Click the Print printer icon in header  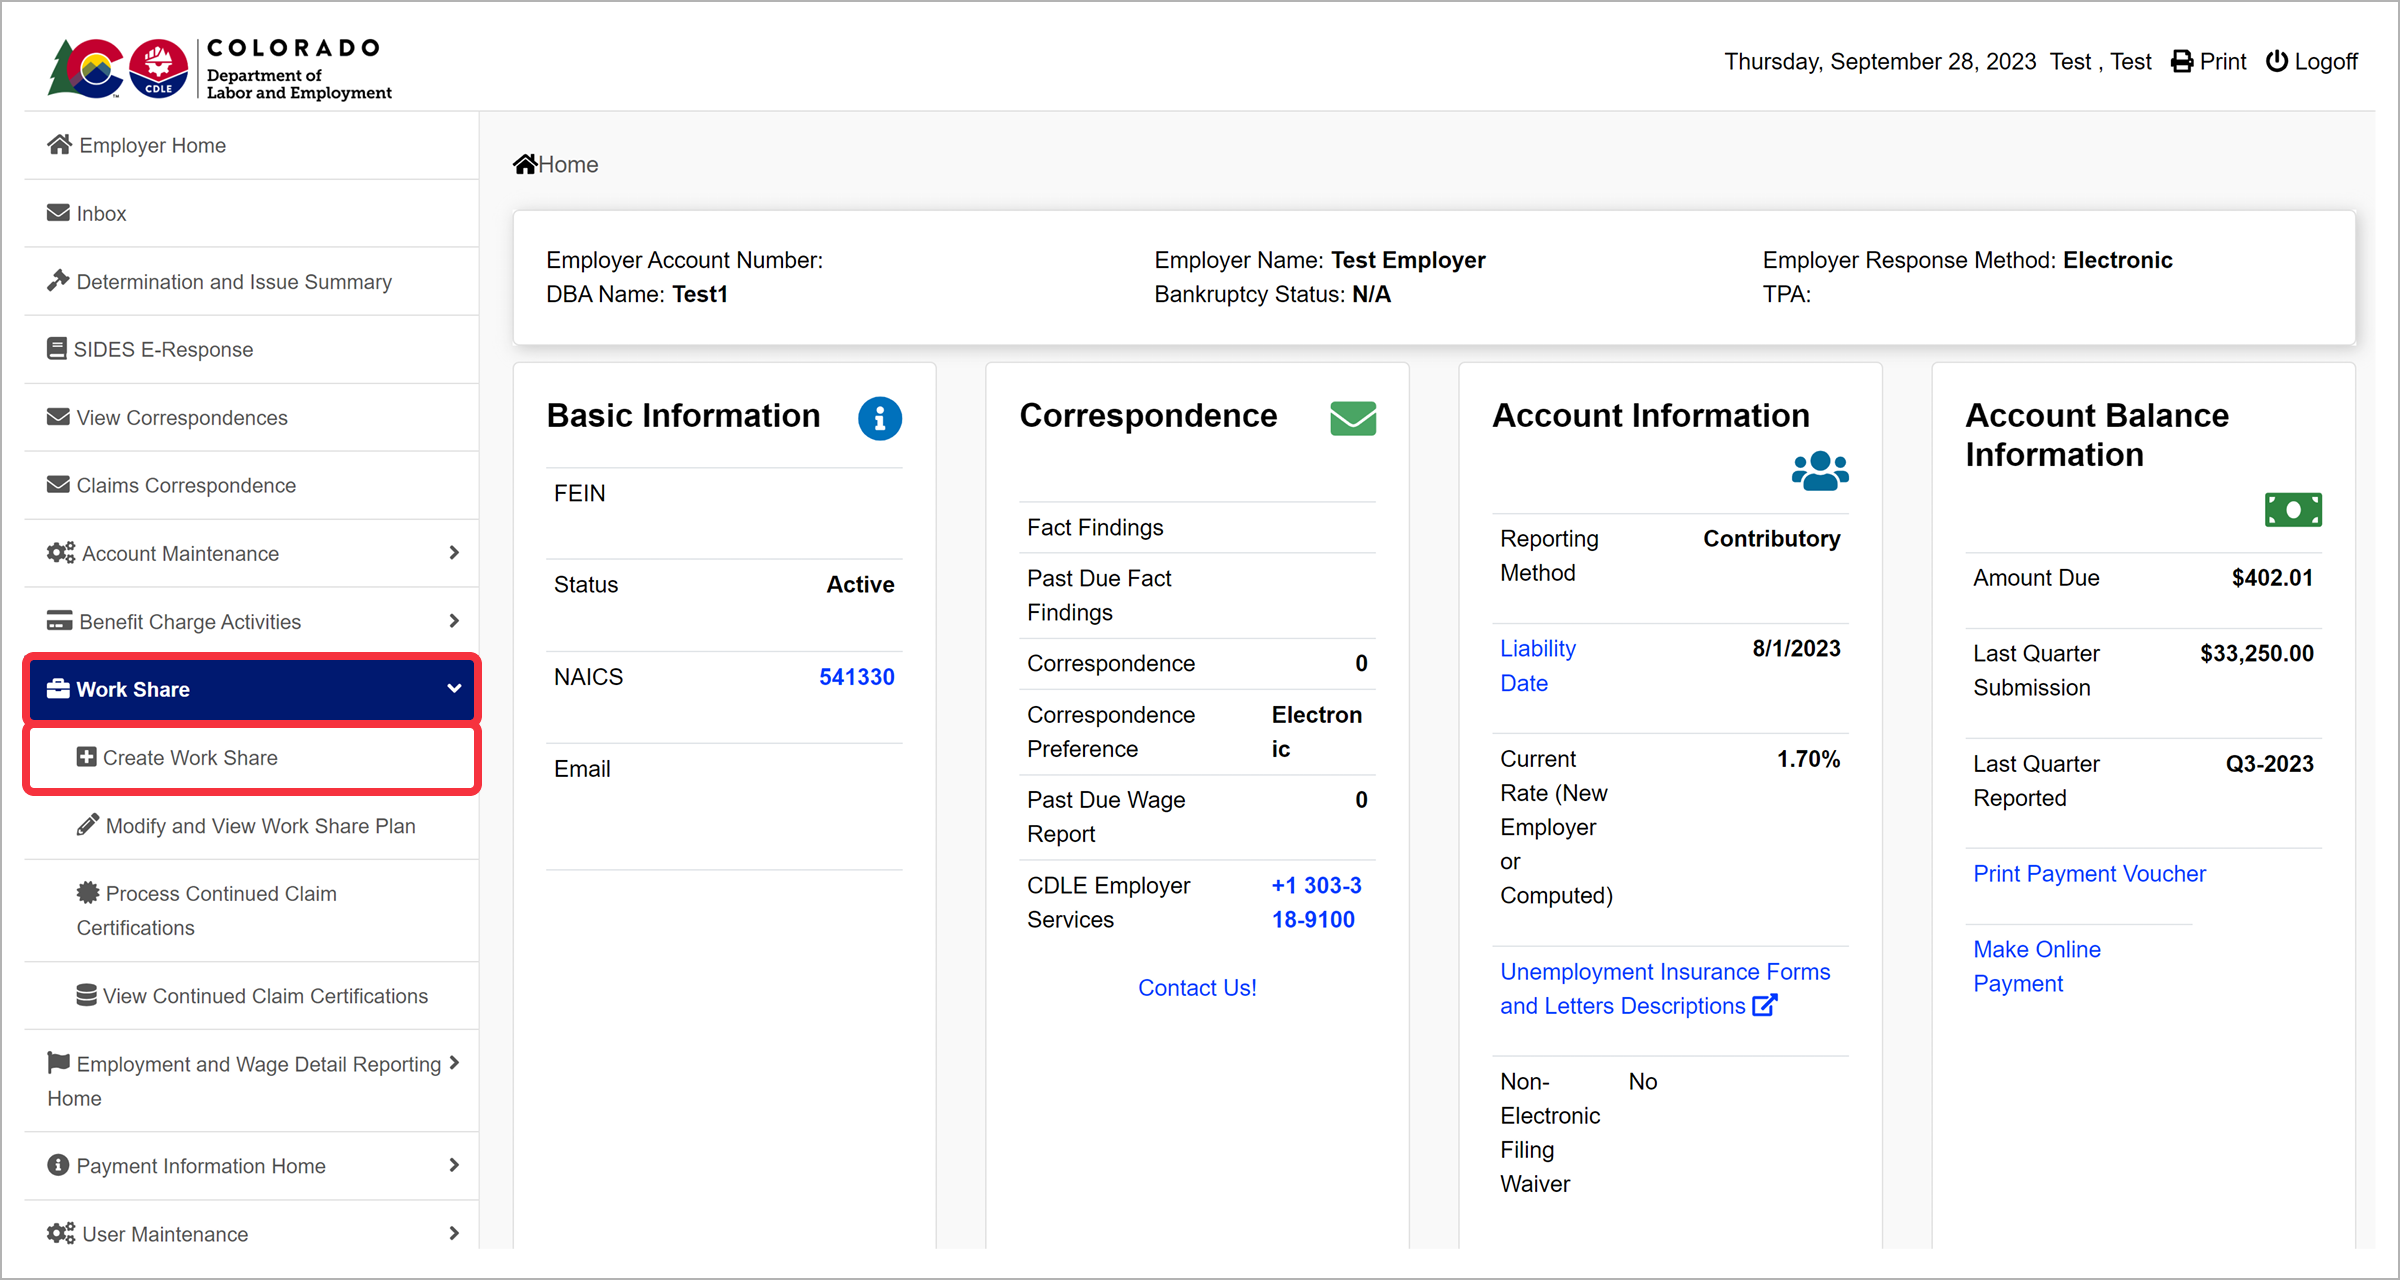click(x=2182, y=62)
